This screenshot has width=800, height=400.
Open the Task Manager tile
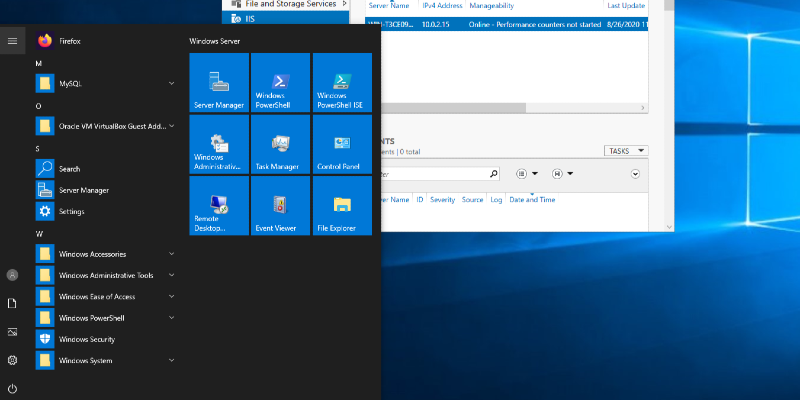pos(281,144)
